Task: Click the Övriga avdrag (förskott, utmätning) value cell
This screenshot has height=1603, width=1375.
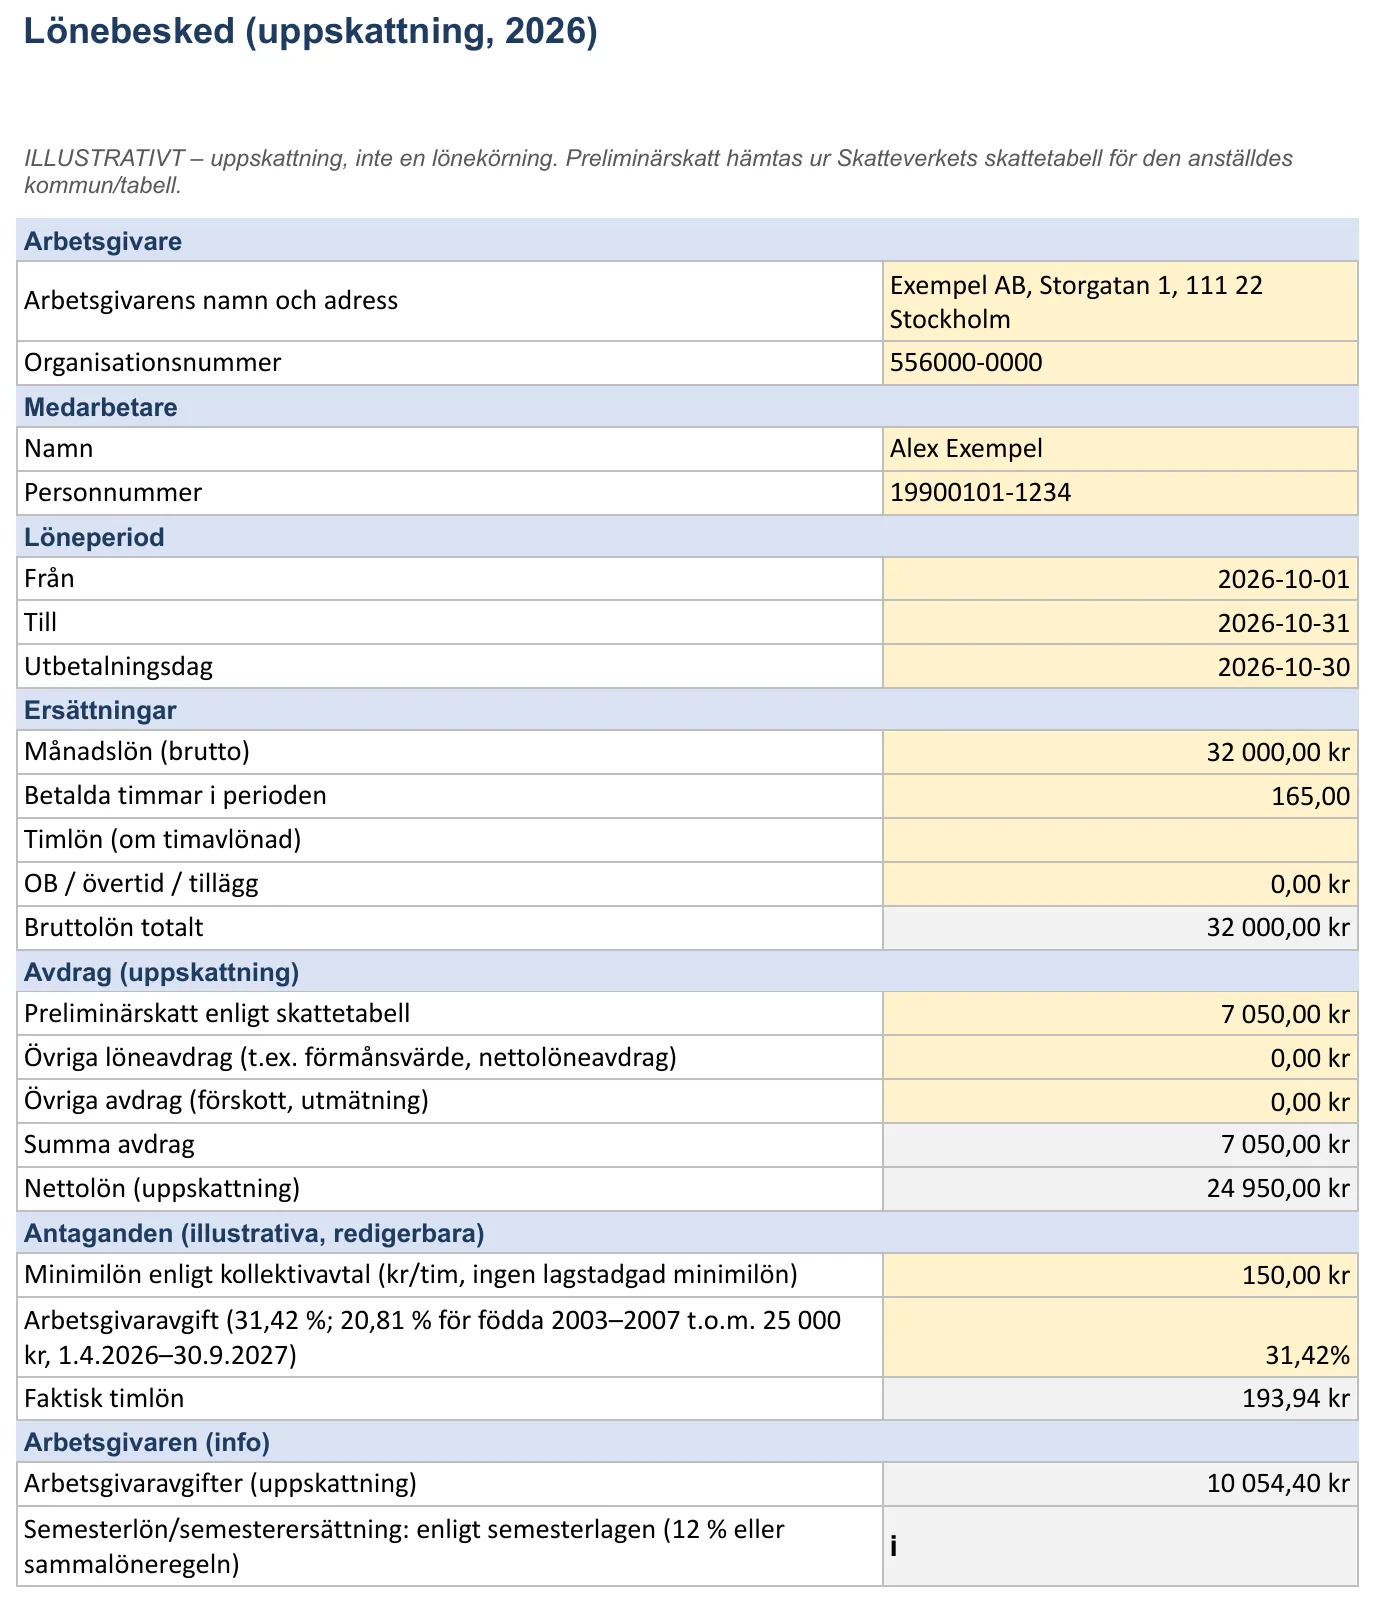Action: pos(1120,1101)
